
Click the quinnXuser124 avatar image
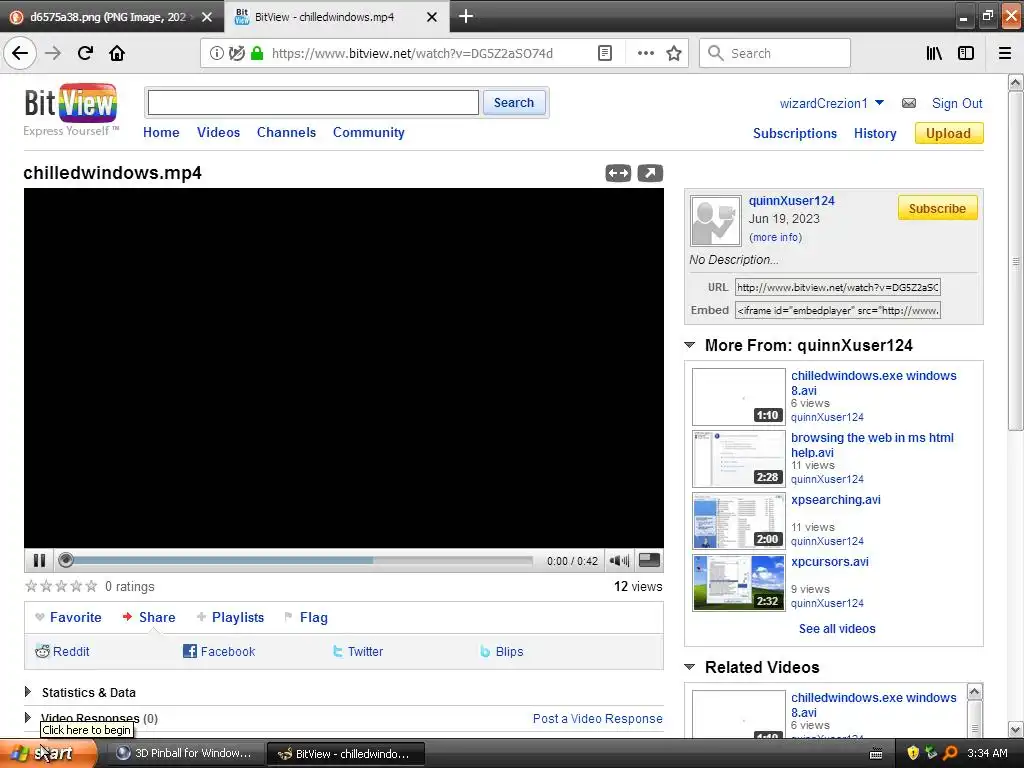pyautogui.click(x=716, y=221)
